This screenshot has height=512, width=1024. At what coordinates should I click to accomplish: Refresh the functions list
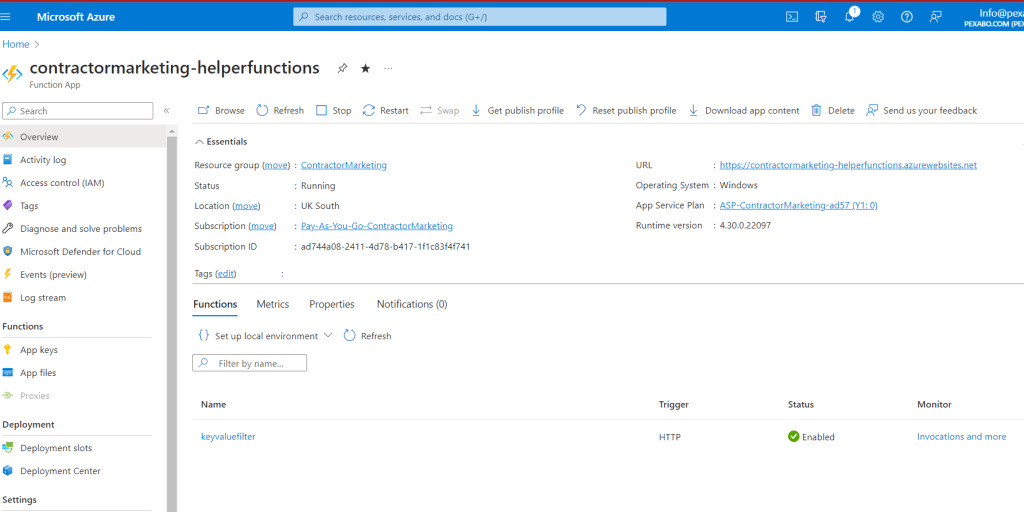[x=368, y=336]
